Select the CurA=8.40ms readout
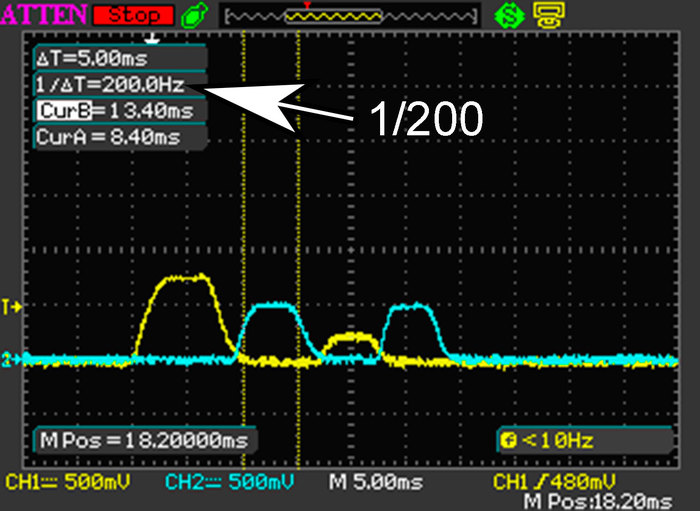 pos(120,137)
